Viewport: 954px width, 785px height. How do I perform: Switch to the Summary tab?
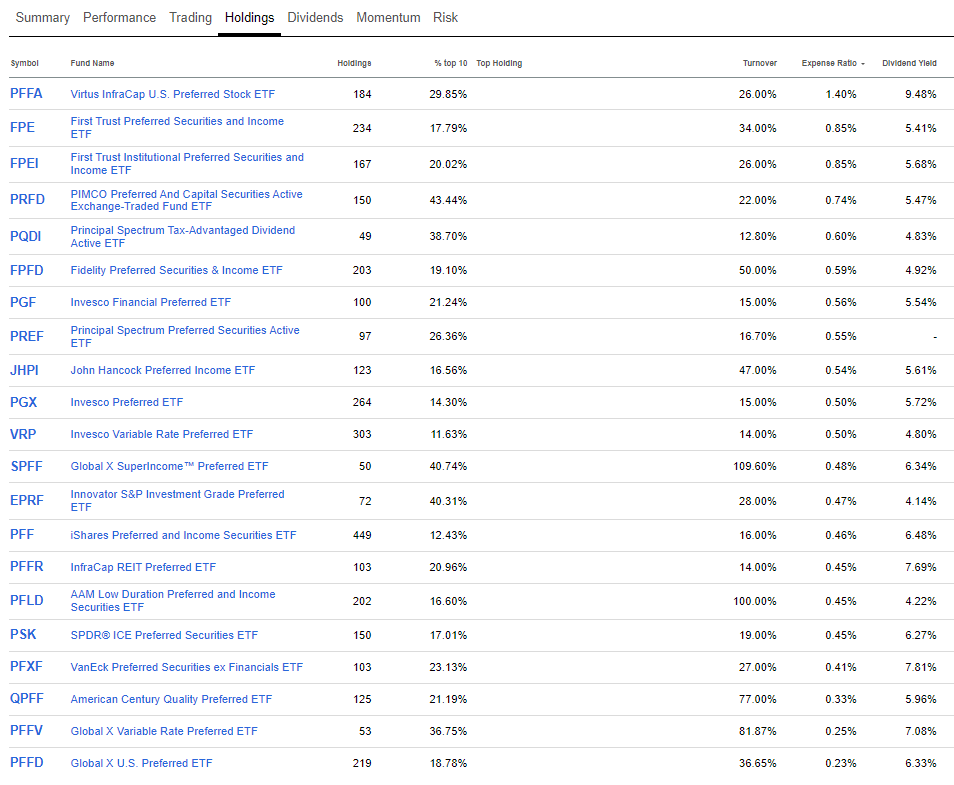coord(42,17)
